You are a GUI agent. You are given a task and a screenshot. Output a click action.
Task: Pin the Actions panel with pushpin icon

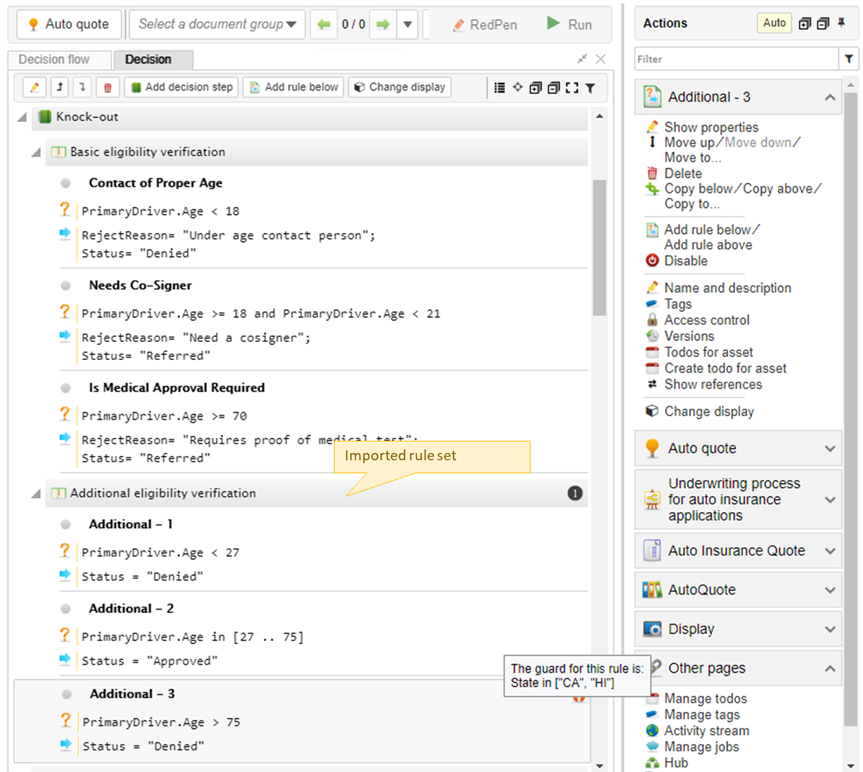tap(840, 23)
